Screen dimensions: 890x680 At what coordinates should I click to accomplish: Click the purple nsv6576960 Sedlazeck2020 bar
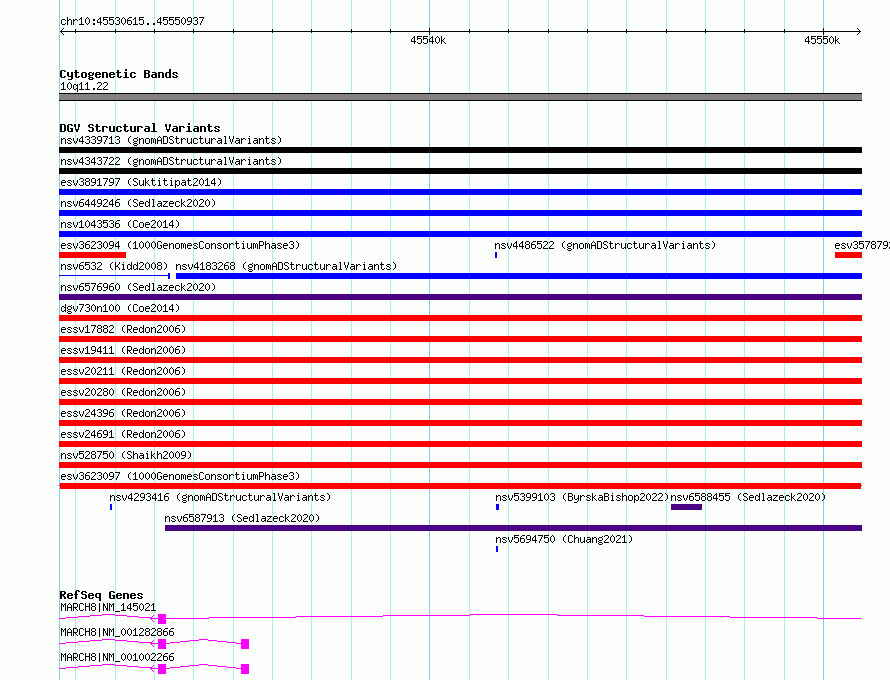pos(460,297)
